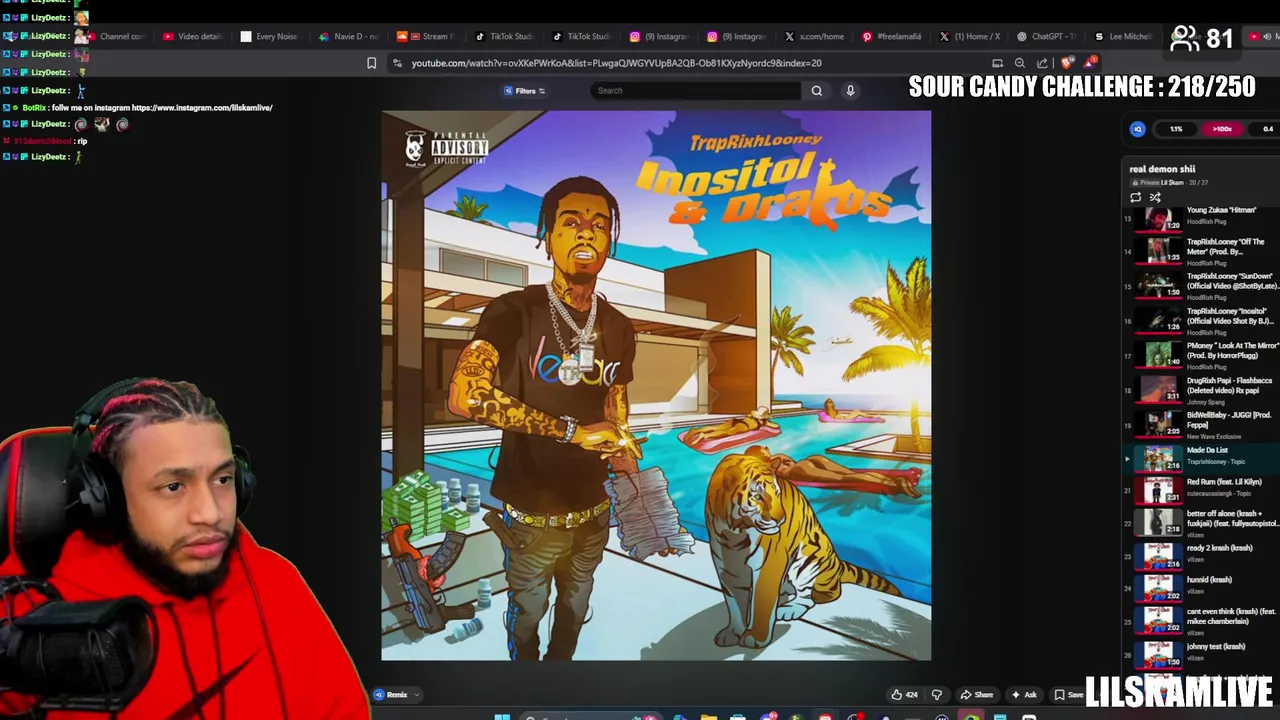Click the 0.4 stat pill
Screen dimensions: 1280x720
[x=1267, y=129]
